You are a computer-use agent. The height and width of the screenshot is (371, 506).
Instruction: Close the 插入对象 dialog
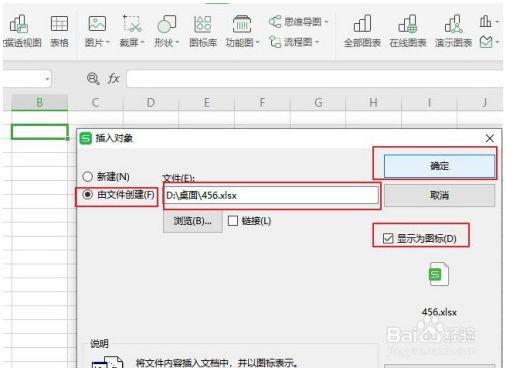coord(490,138)
